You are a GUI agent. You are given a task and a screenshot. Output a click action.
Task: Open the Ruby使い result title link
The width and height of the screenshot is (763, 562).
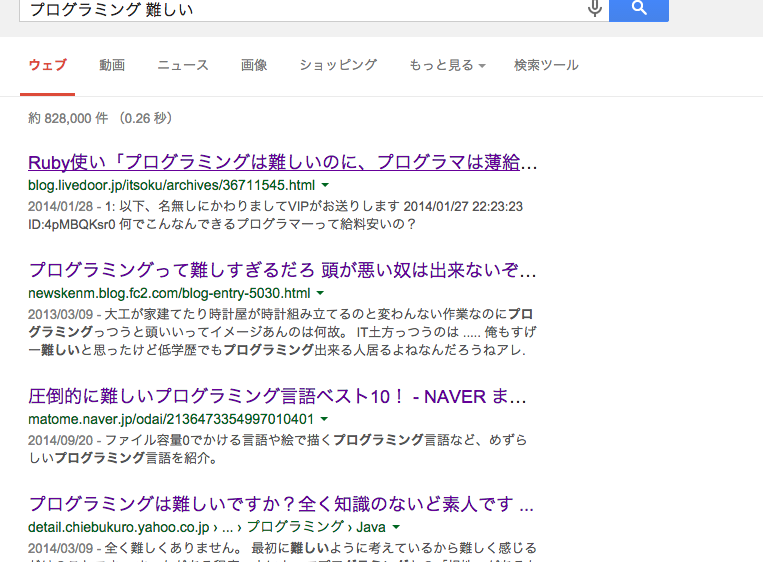click(283, 163)
